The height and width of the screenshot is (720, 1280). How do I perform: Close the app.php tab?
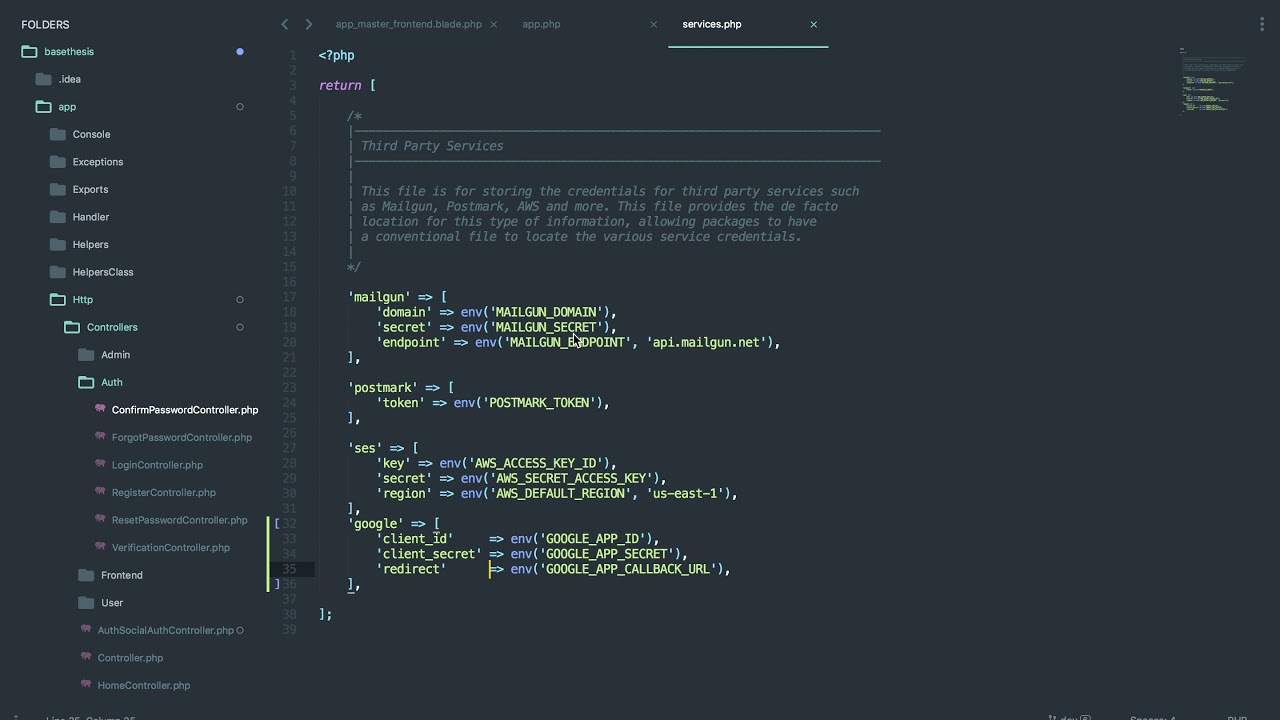tap(654, 24)
